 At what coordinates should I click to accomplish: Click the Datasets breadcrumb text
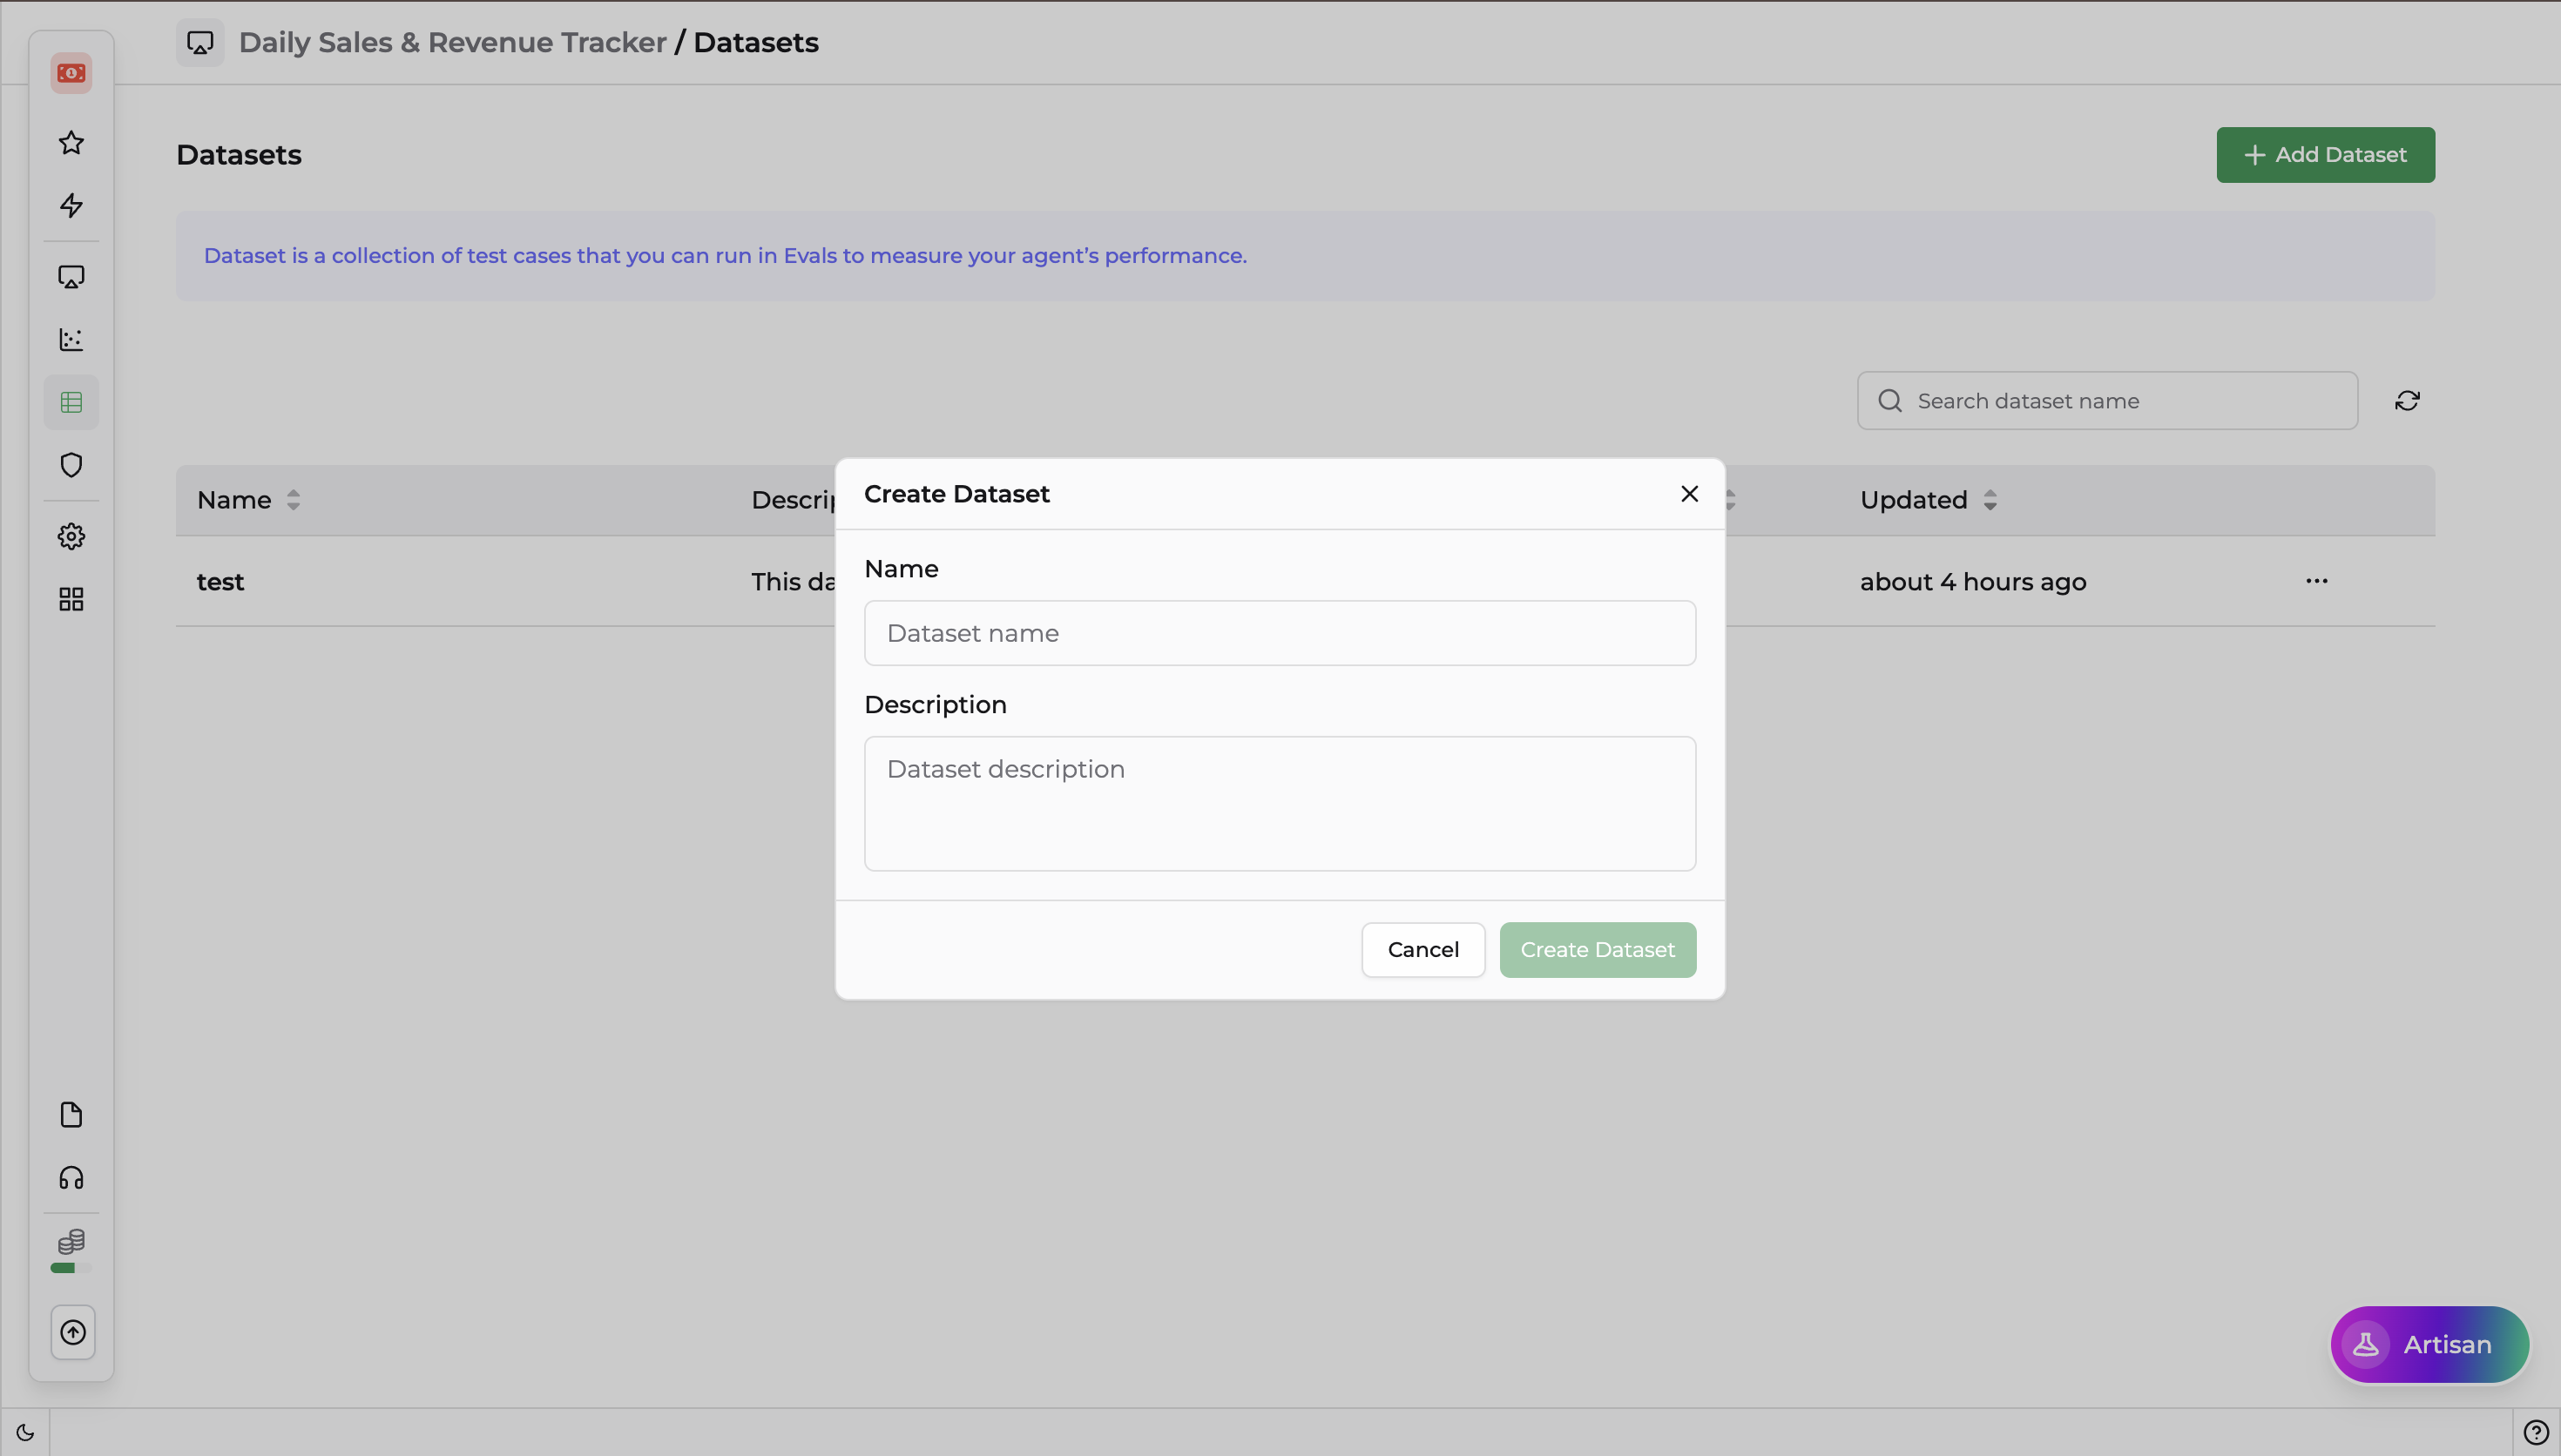click(x=755, y=43)
